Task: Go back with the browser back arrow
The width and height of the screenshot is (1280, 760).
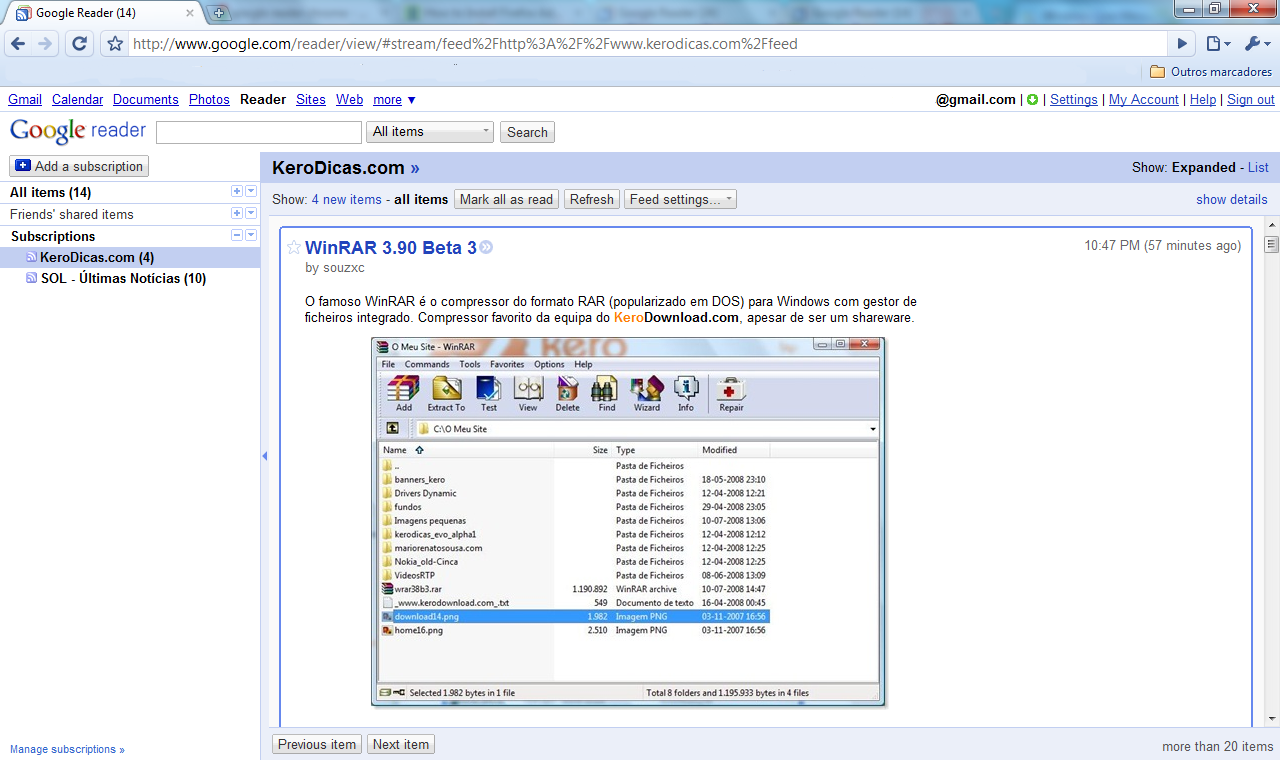Action: click(x=18, y=44)
